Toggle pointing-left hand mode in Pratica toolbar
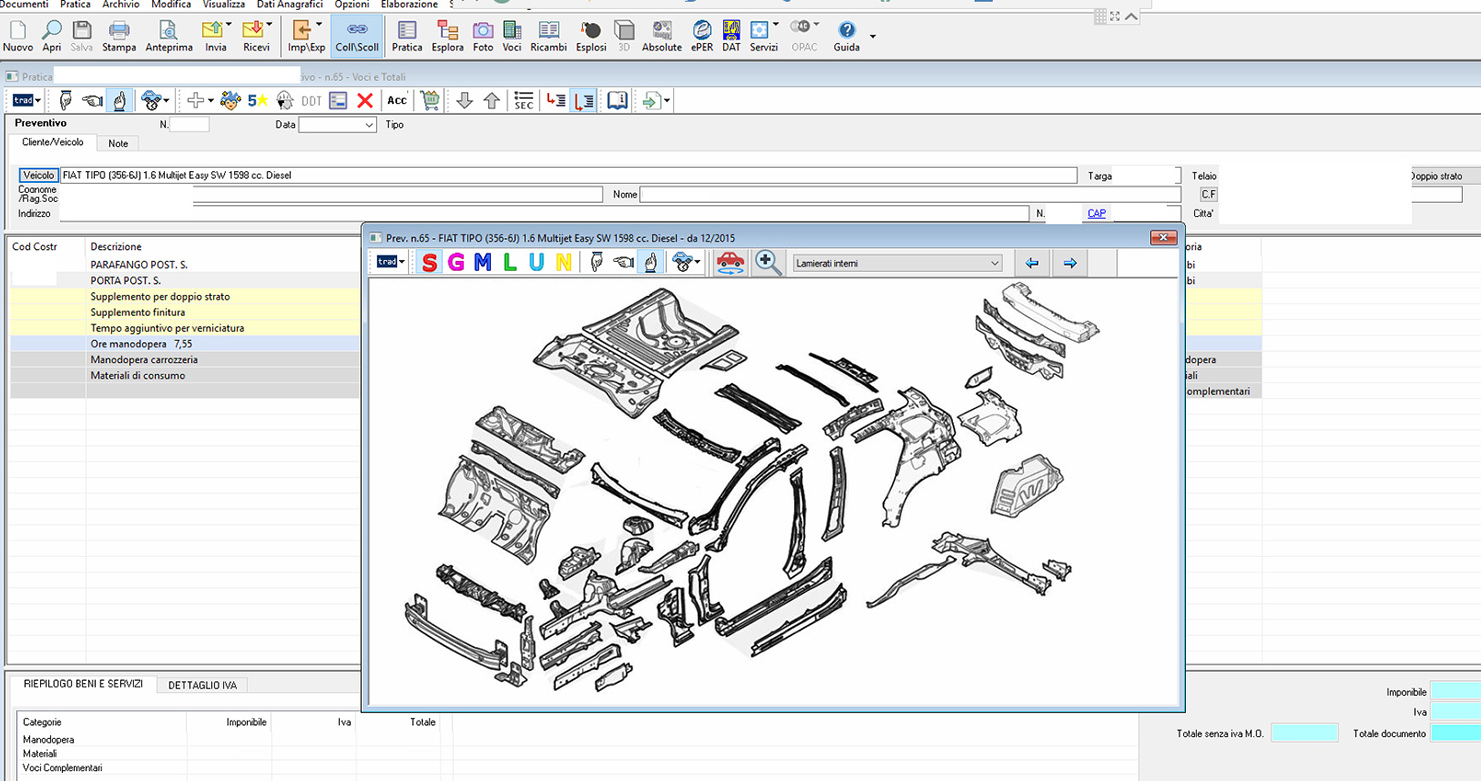The height and width of the screenshot is (781, 1481). [92, 100]
